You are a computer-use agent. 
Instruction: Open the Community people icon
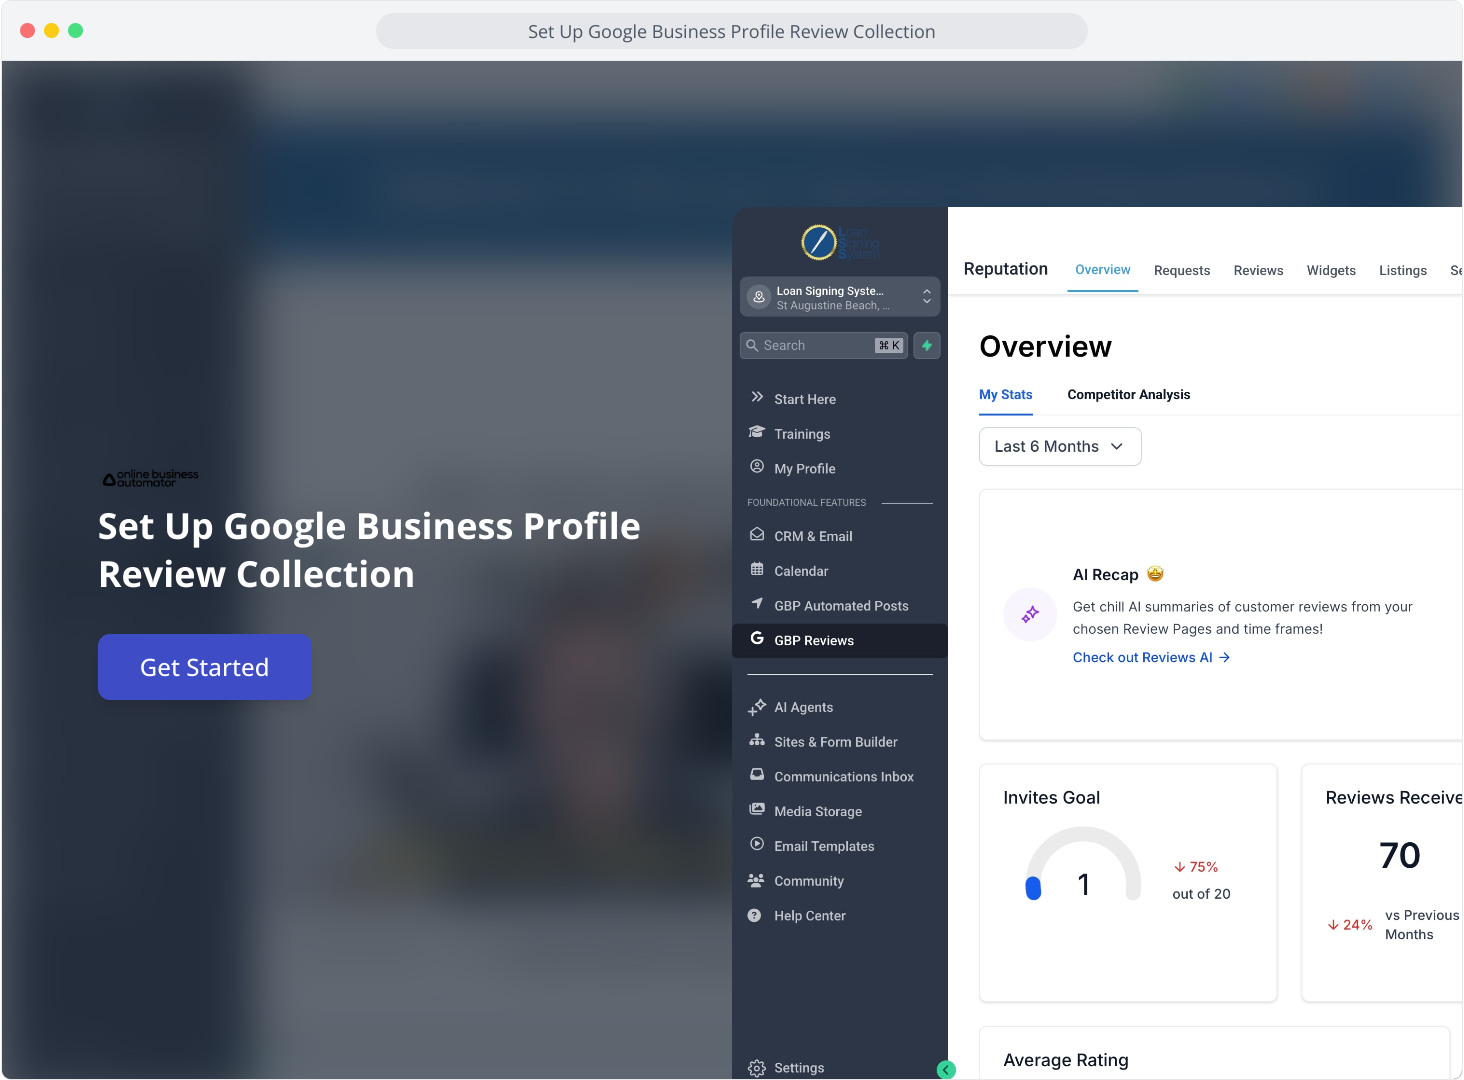[x=756, y=880]
